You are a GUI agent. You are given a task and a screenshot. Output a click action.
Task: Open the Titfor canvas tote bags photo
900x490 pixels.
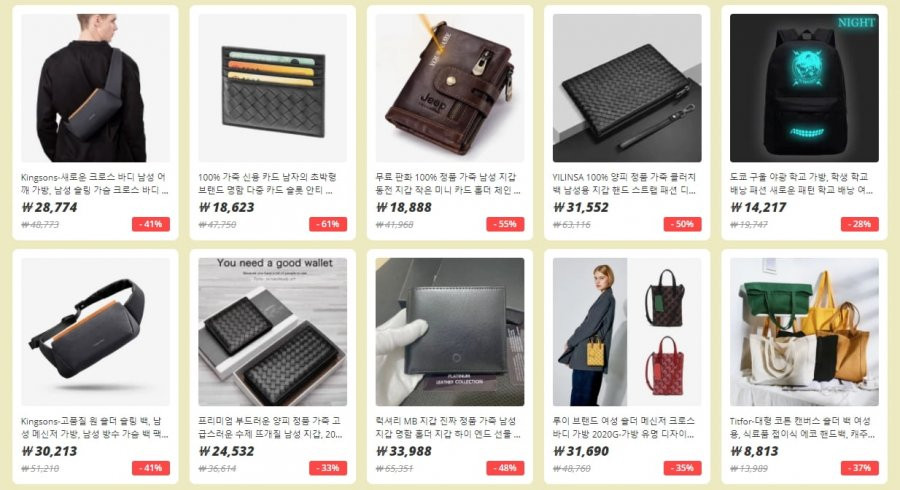click(x=804, y=332)
